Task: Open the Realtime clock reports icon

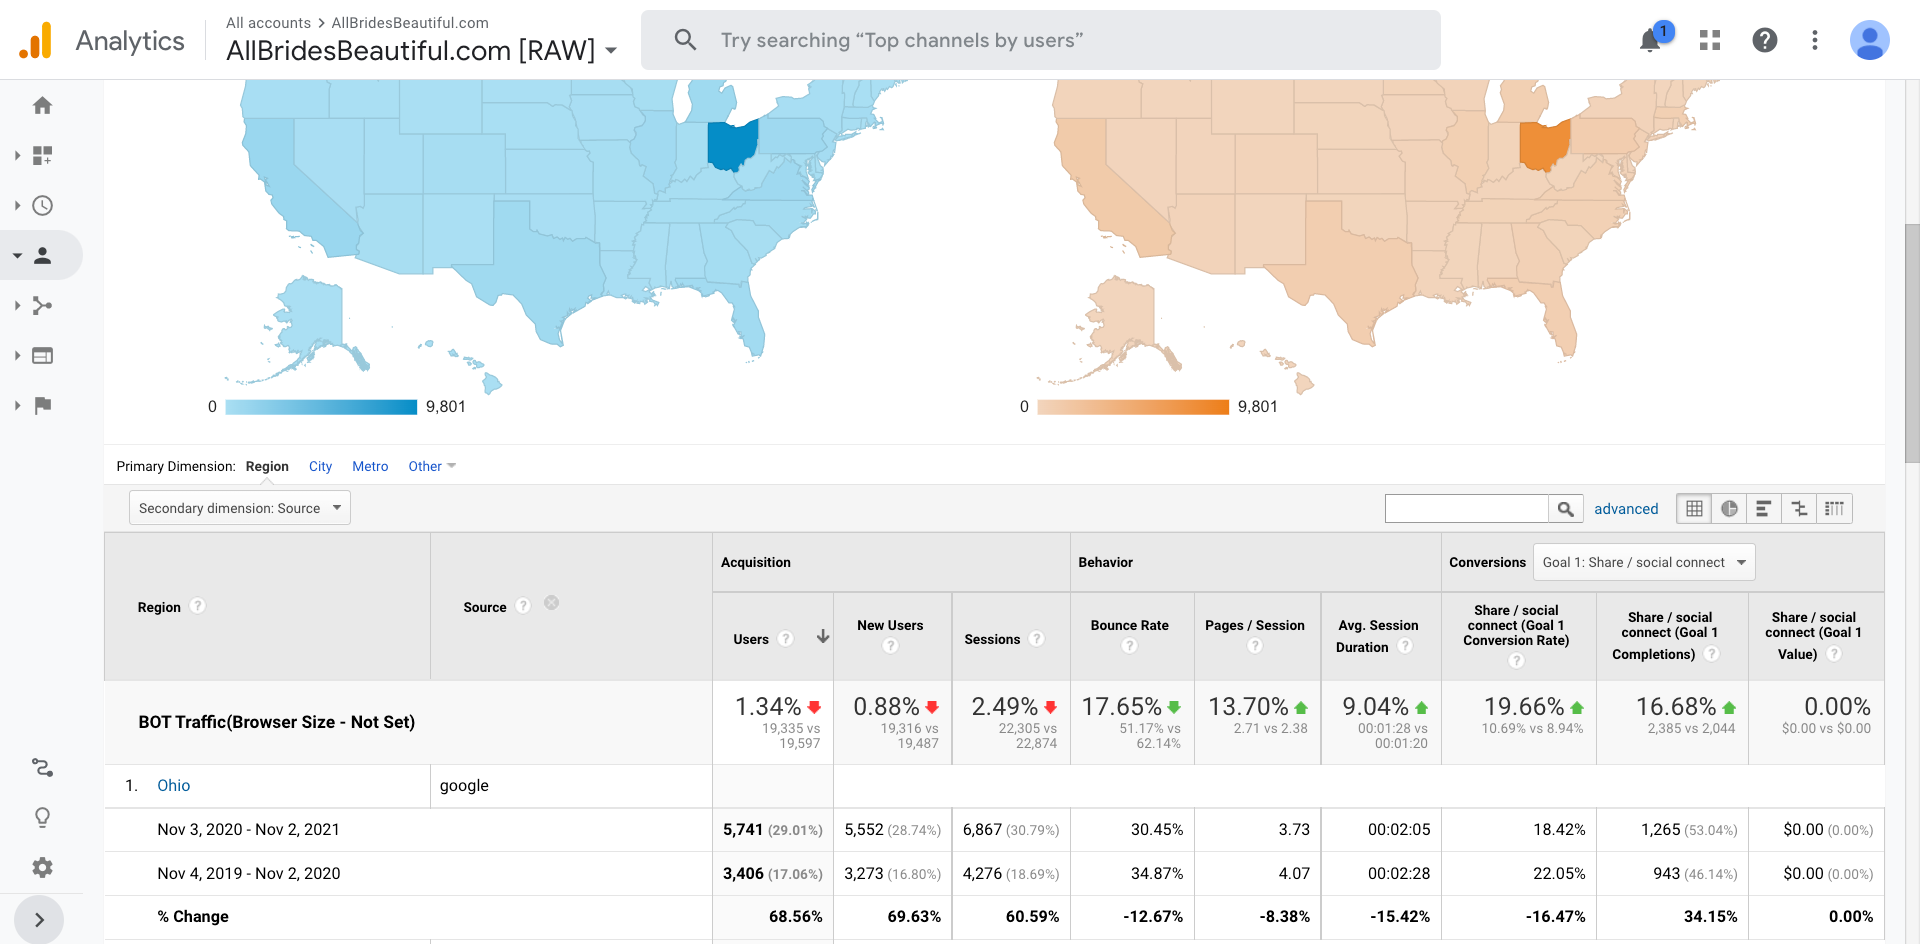Action: [42, 206]
